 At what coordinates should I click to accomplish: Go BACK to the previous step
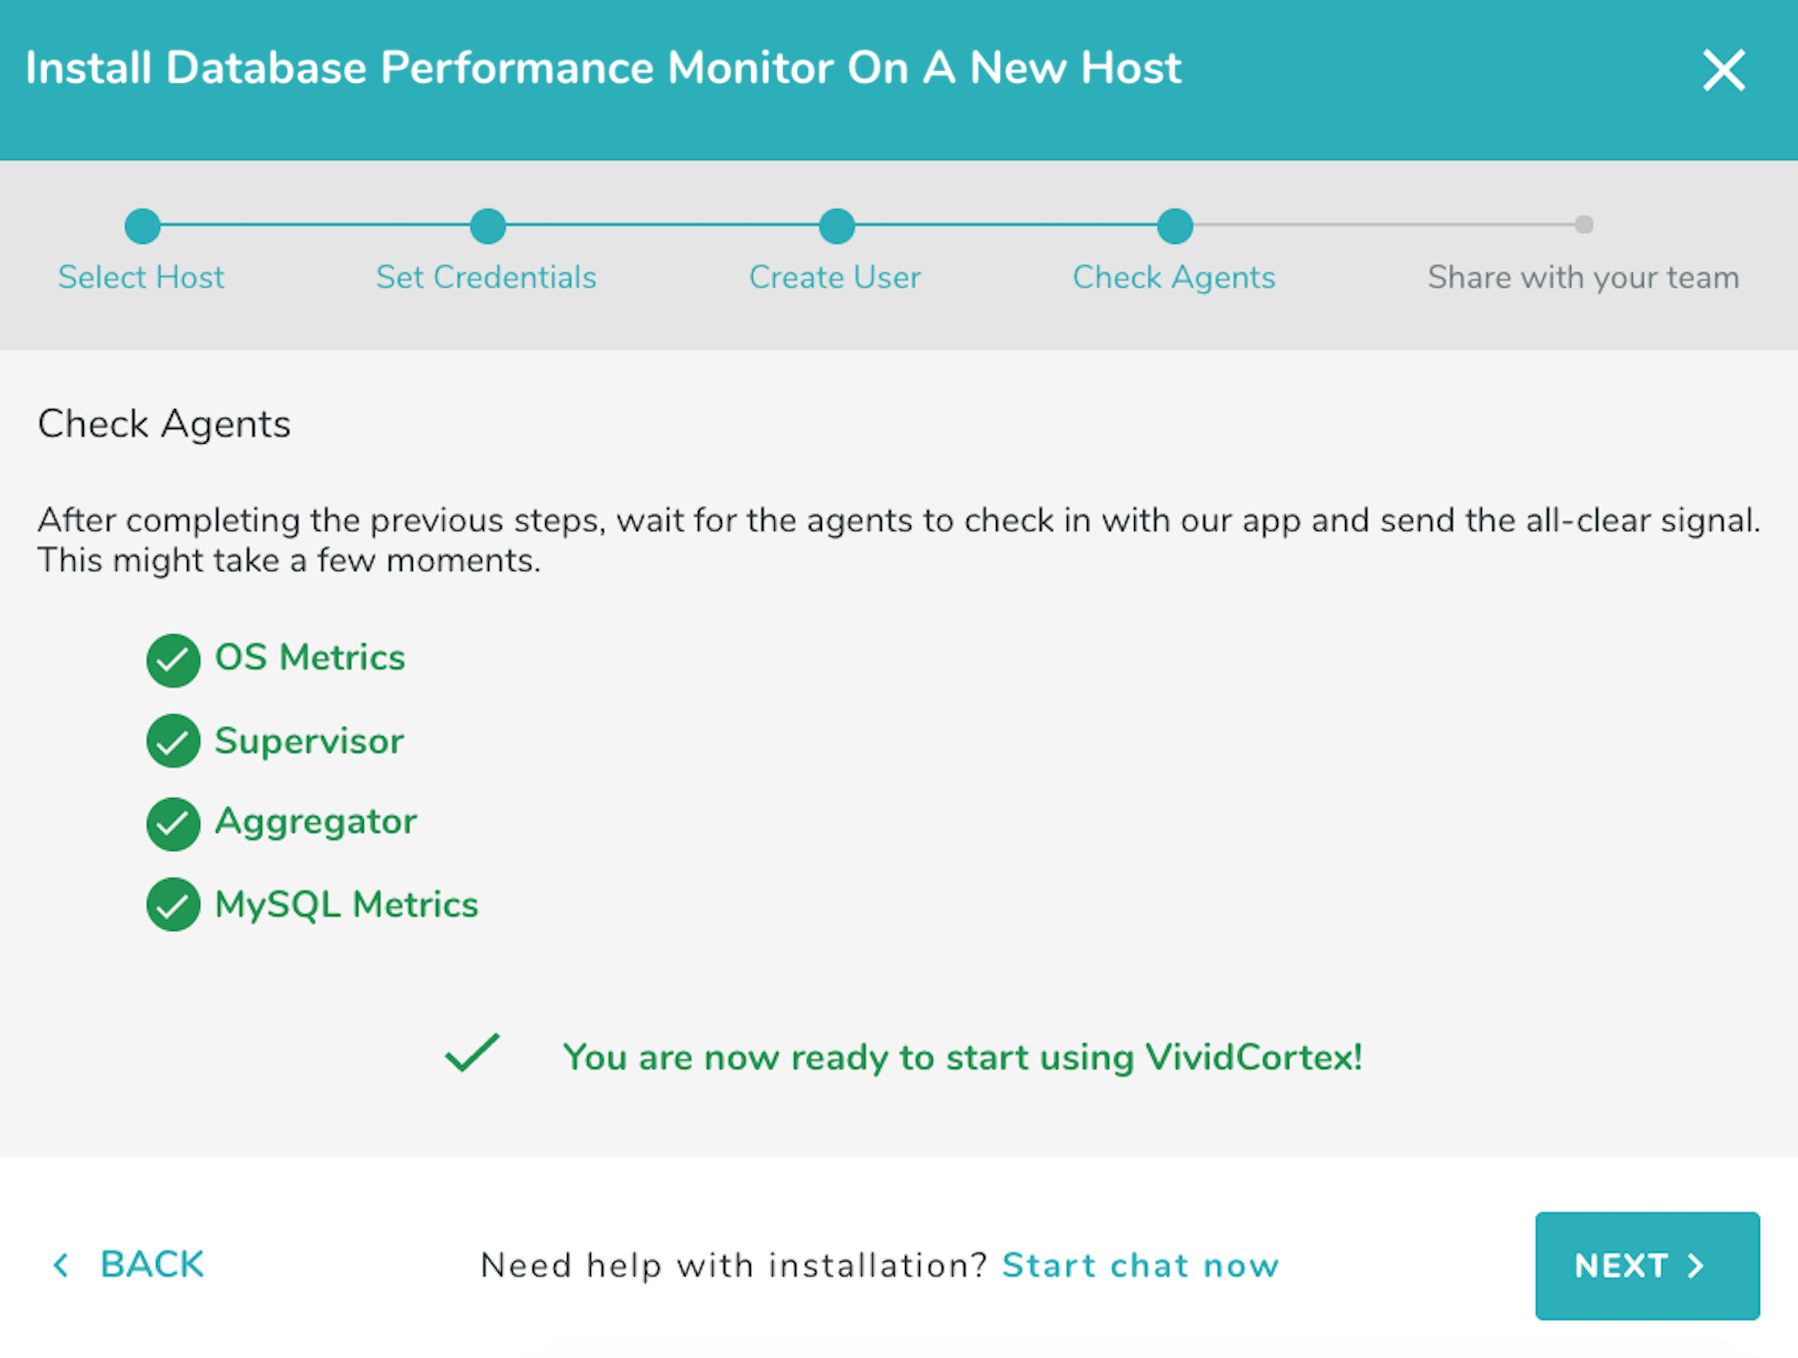[x=129, y=1265]
